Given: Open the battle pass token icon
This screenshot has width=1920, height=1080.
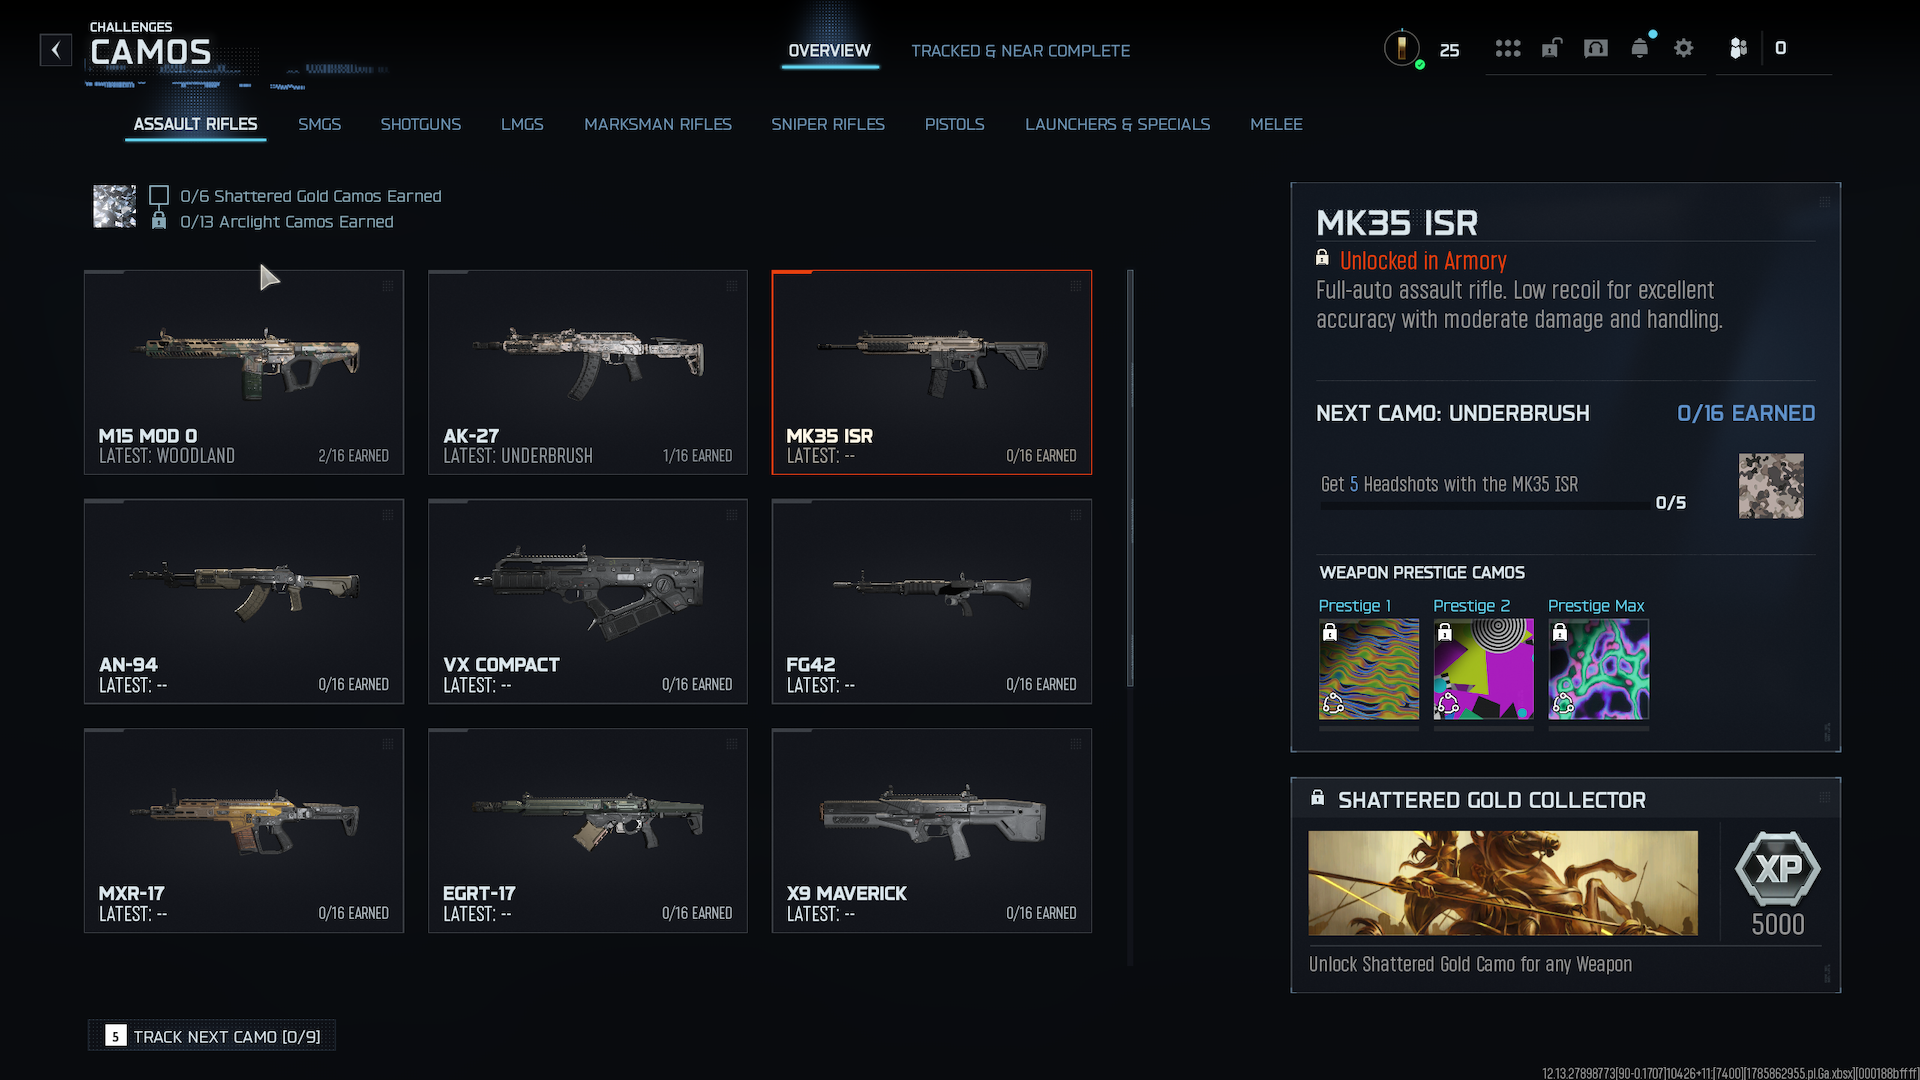Looking at the screenshot, I should point(1402,48).
